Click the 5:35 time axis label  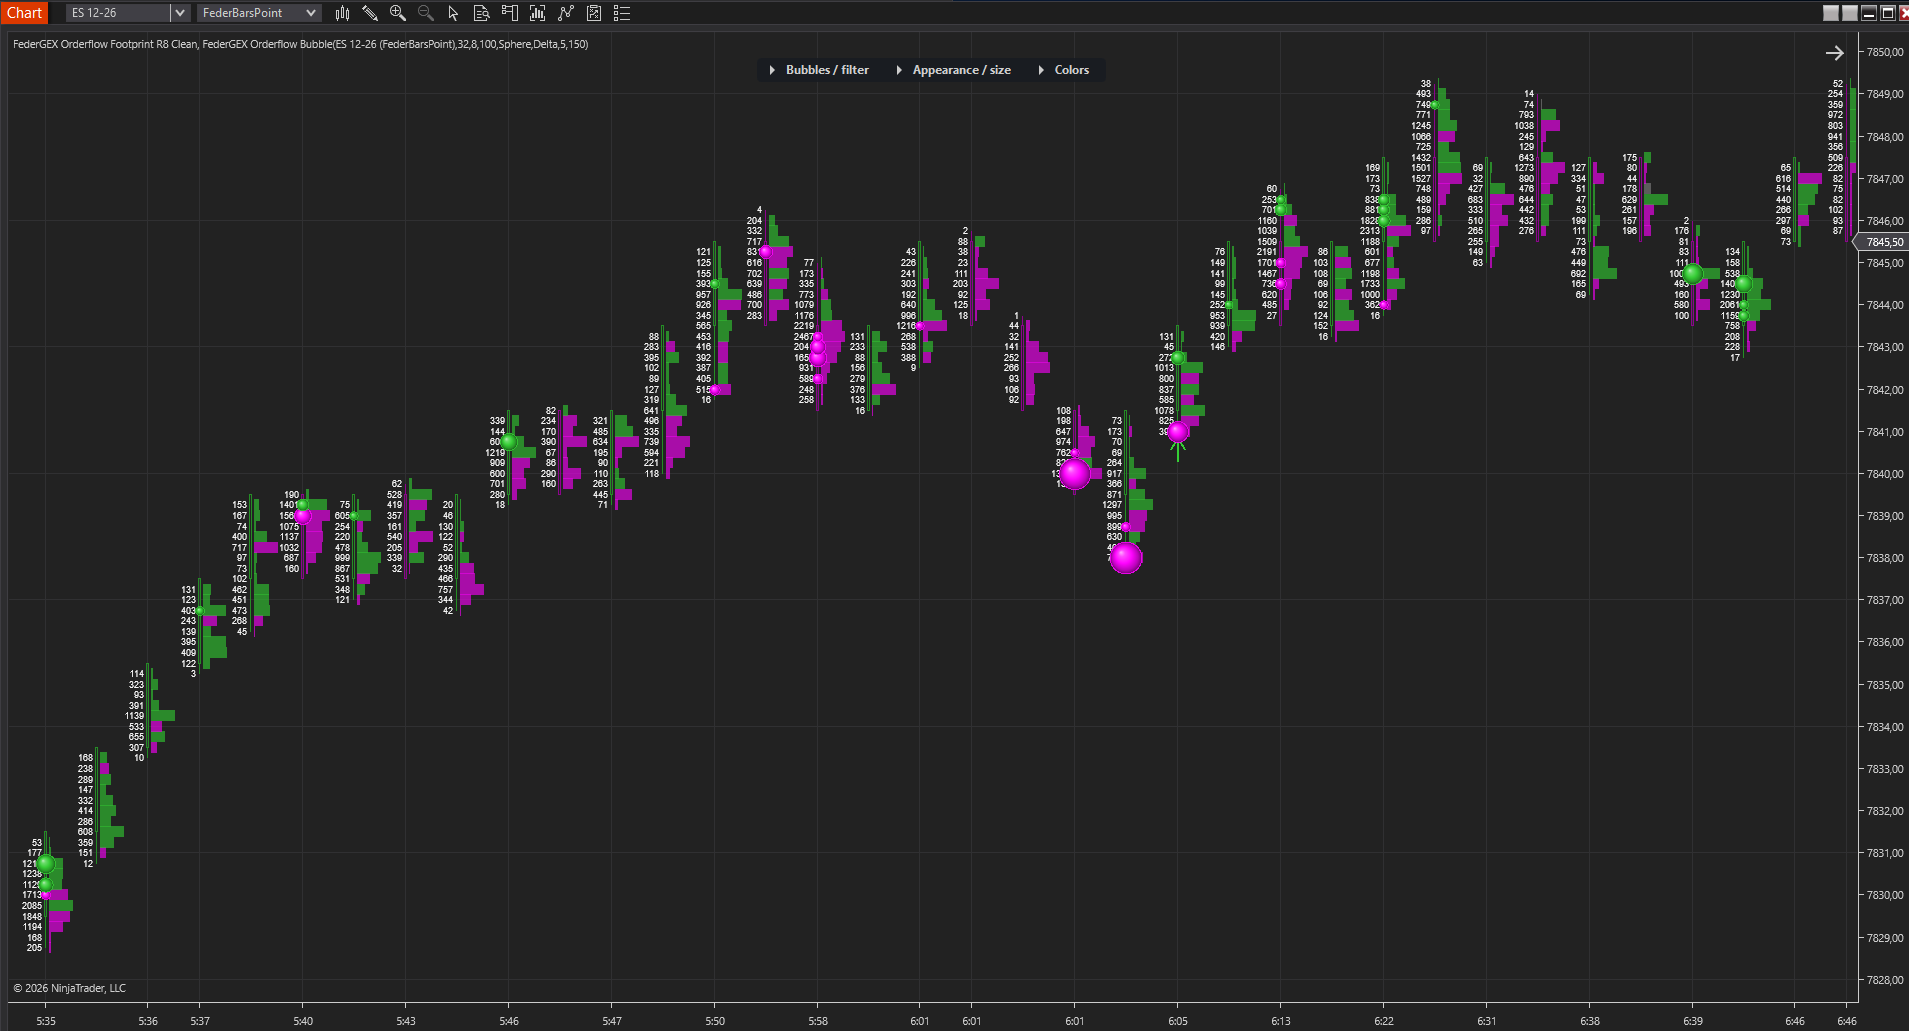(46, 1021)
